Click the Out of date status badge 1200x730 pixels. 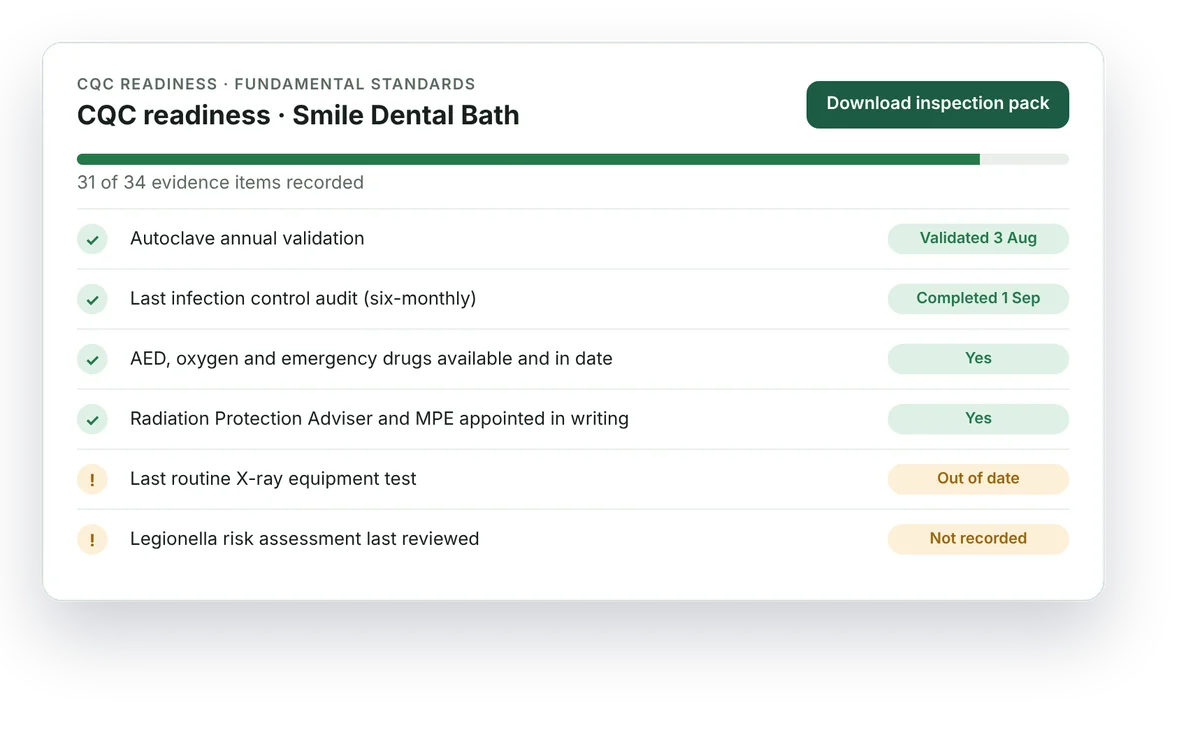(x=978, y=478)
